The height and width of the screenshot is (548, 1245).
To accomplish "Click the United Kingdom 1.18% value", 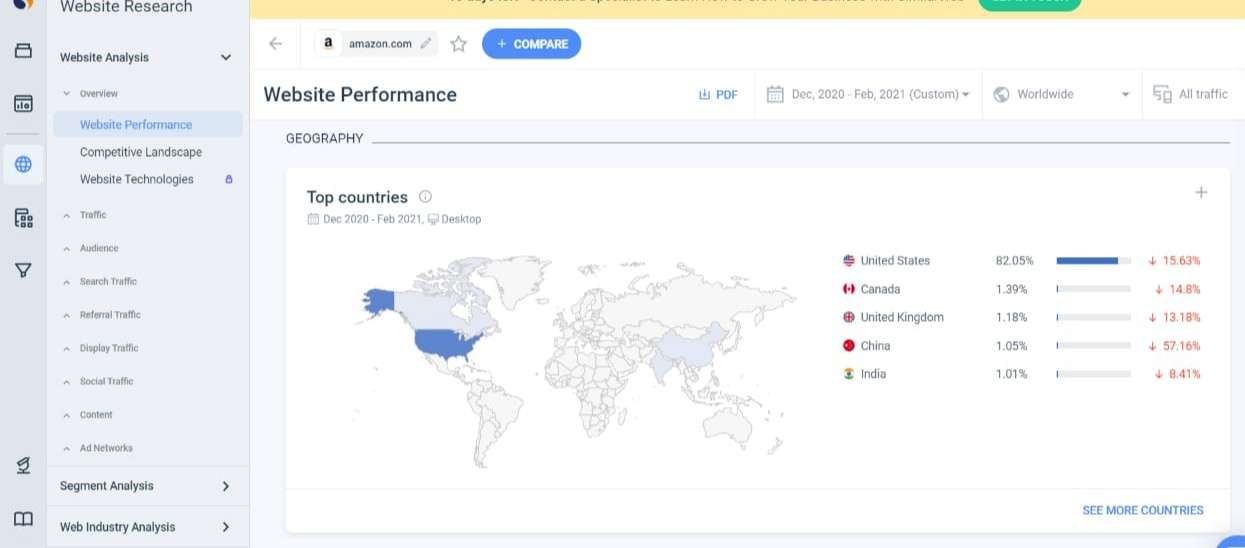I will [1011, 317].
